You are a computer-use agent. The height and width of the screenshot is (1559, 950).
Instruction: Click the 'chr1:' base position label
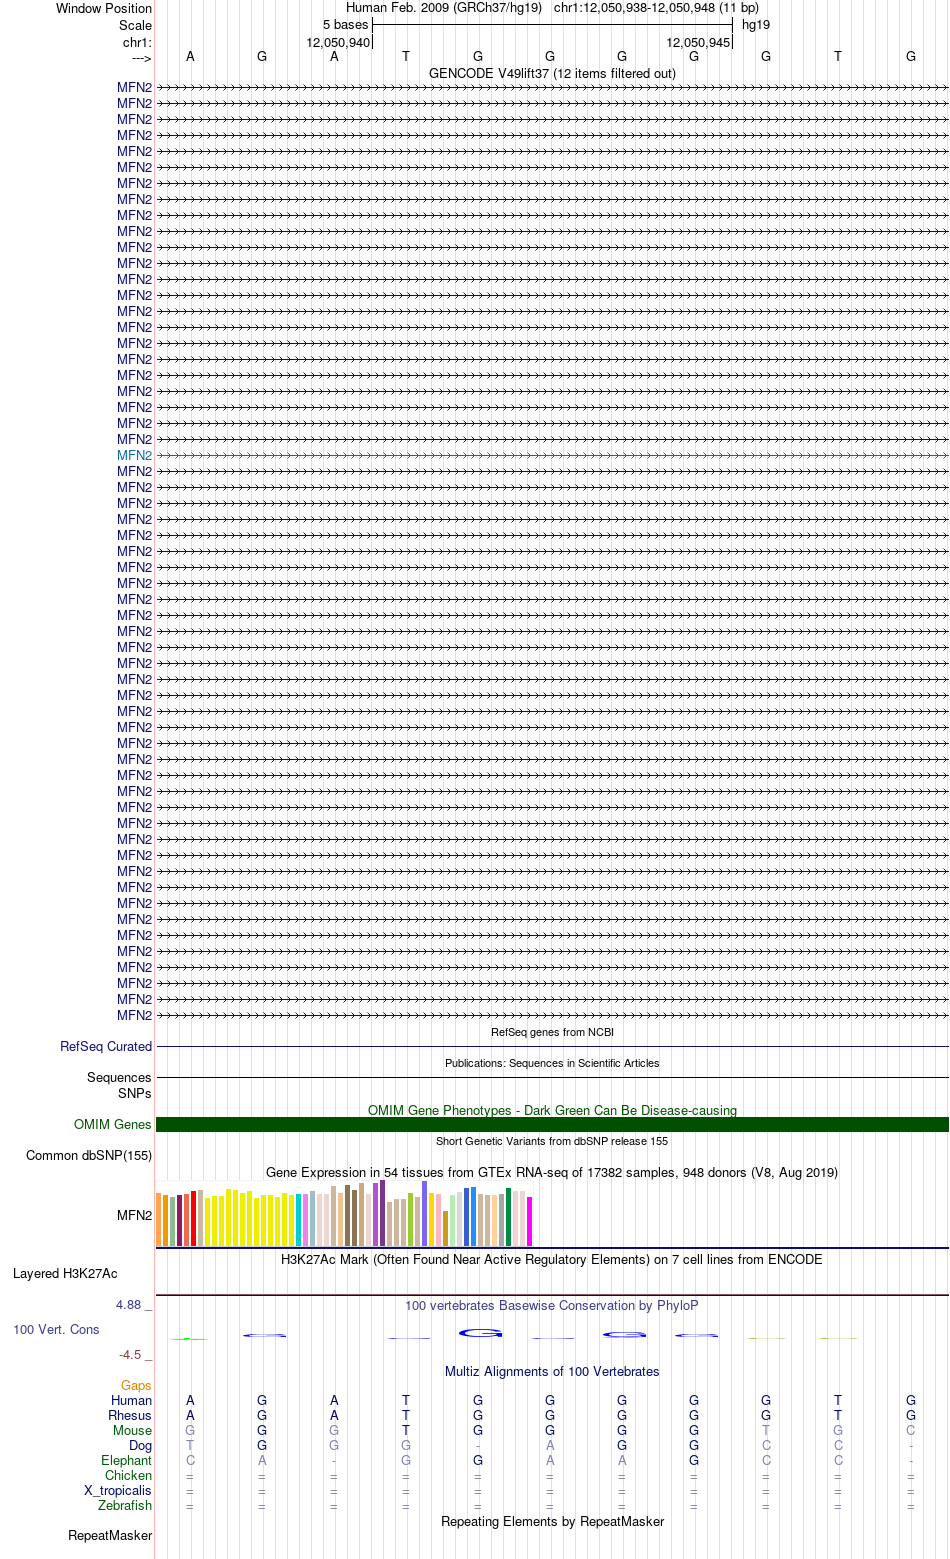[x=137, y=42]
